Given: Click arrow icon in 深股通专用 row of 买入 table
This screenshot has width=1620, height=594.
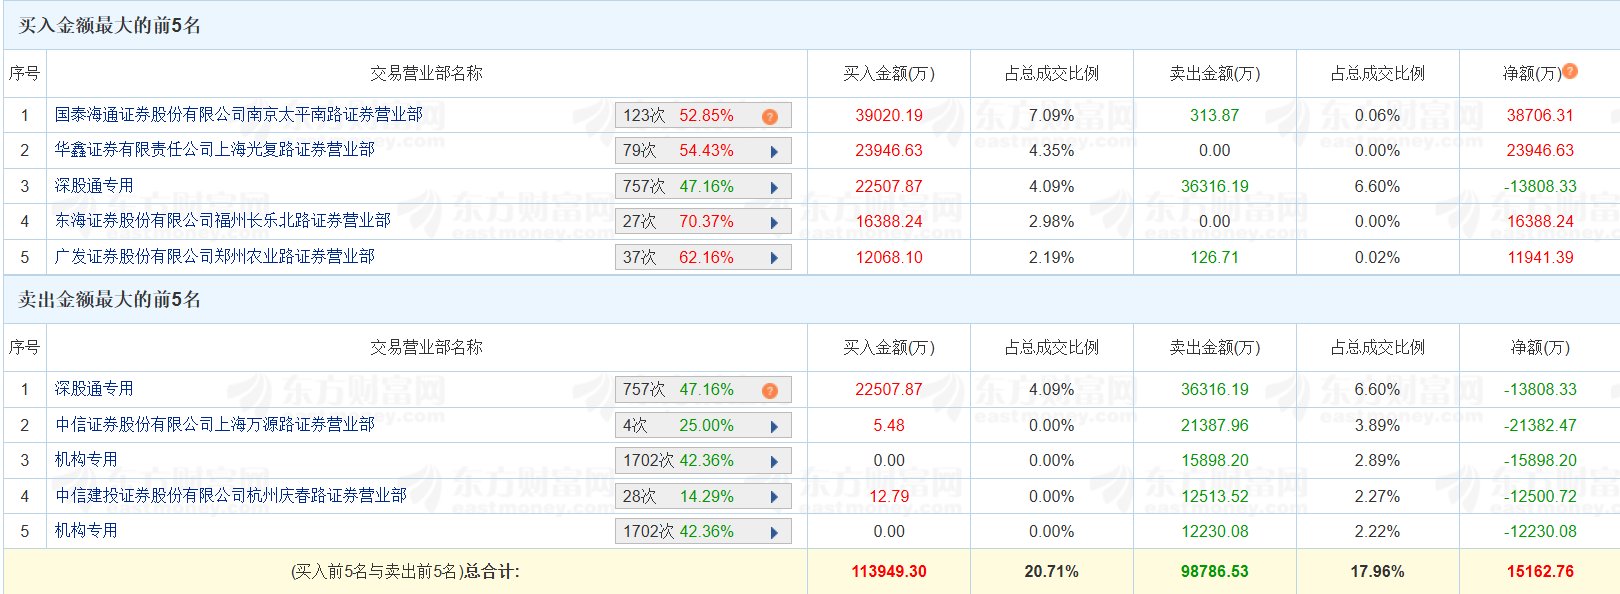Looking at the screenshot, I should [774, 188].
